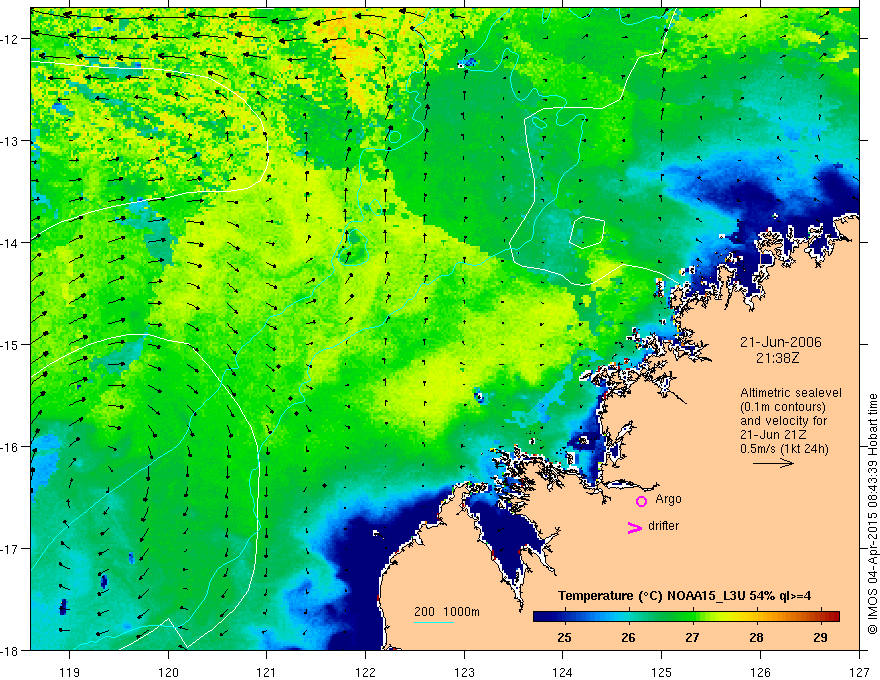Click longitude axis label '122'
Image resolution: width=880 pixels, height=680 pixels.
365,672
